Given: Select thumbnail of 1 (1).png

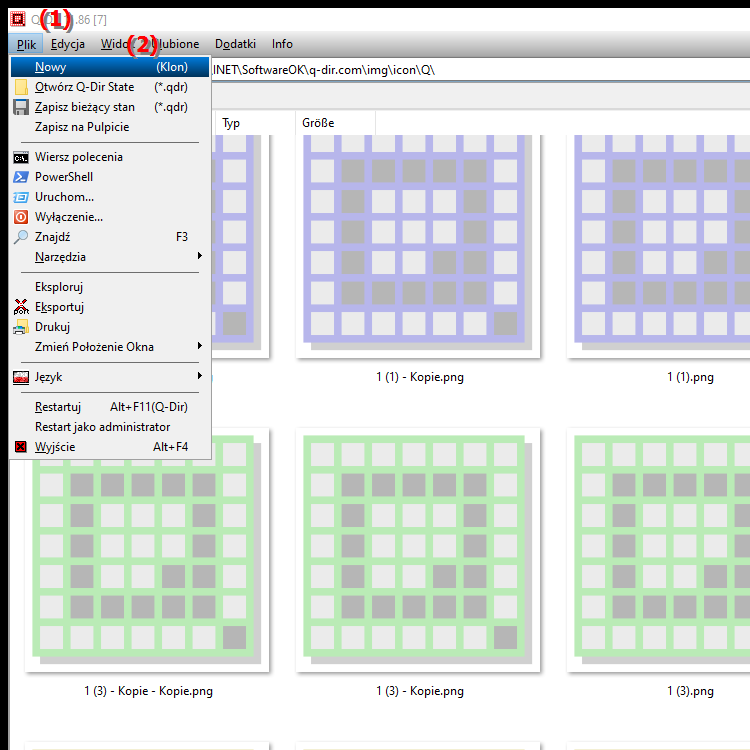Looking at the screenshot, I should [659, 246].
